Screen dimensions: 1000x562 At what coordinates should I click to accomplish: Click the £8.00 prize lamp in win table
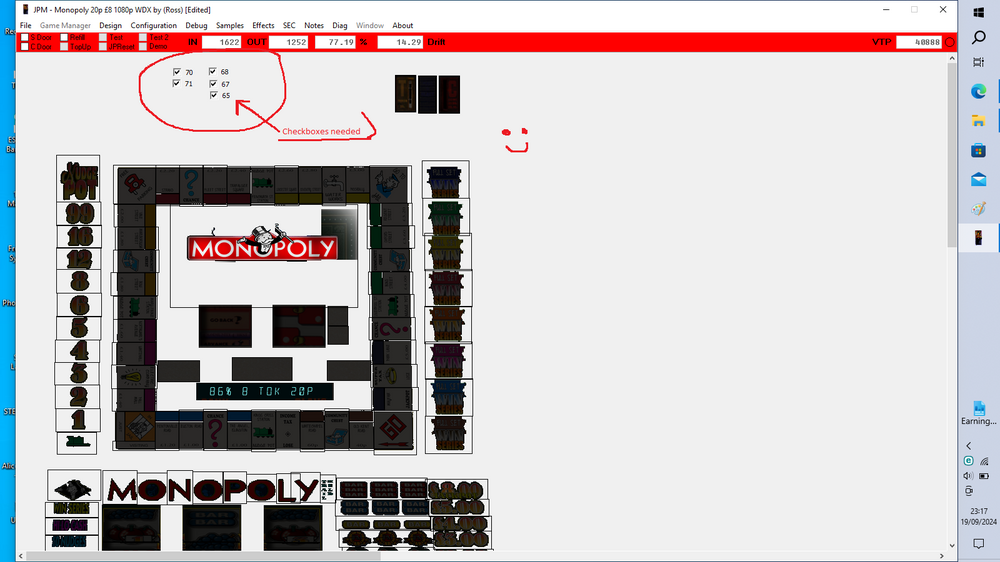(457, 489)
